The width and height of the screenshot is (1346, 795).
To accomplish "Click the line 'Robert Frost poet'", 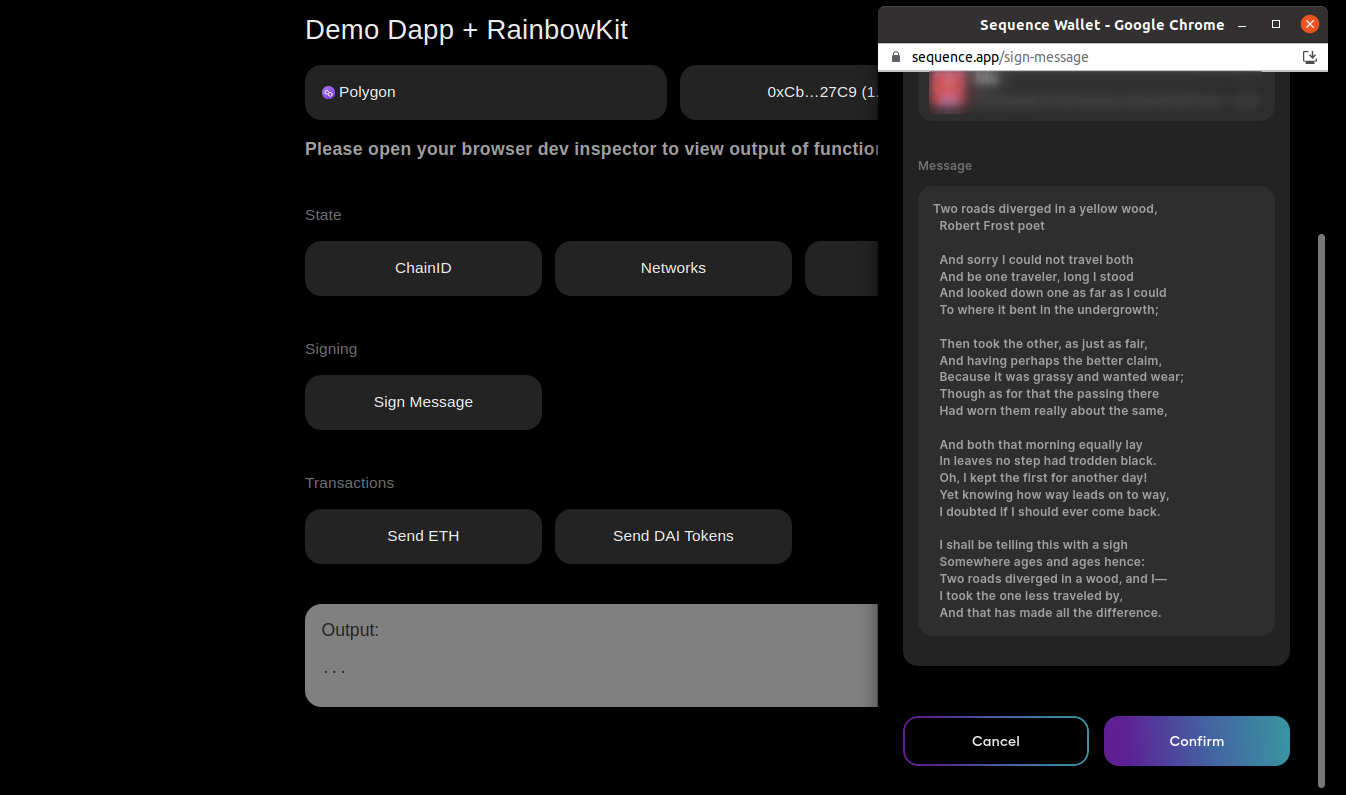I will pos(992,226).
